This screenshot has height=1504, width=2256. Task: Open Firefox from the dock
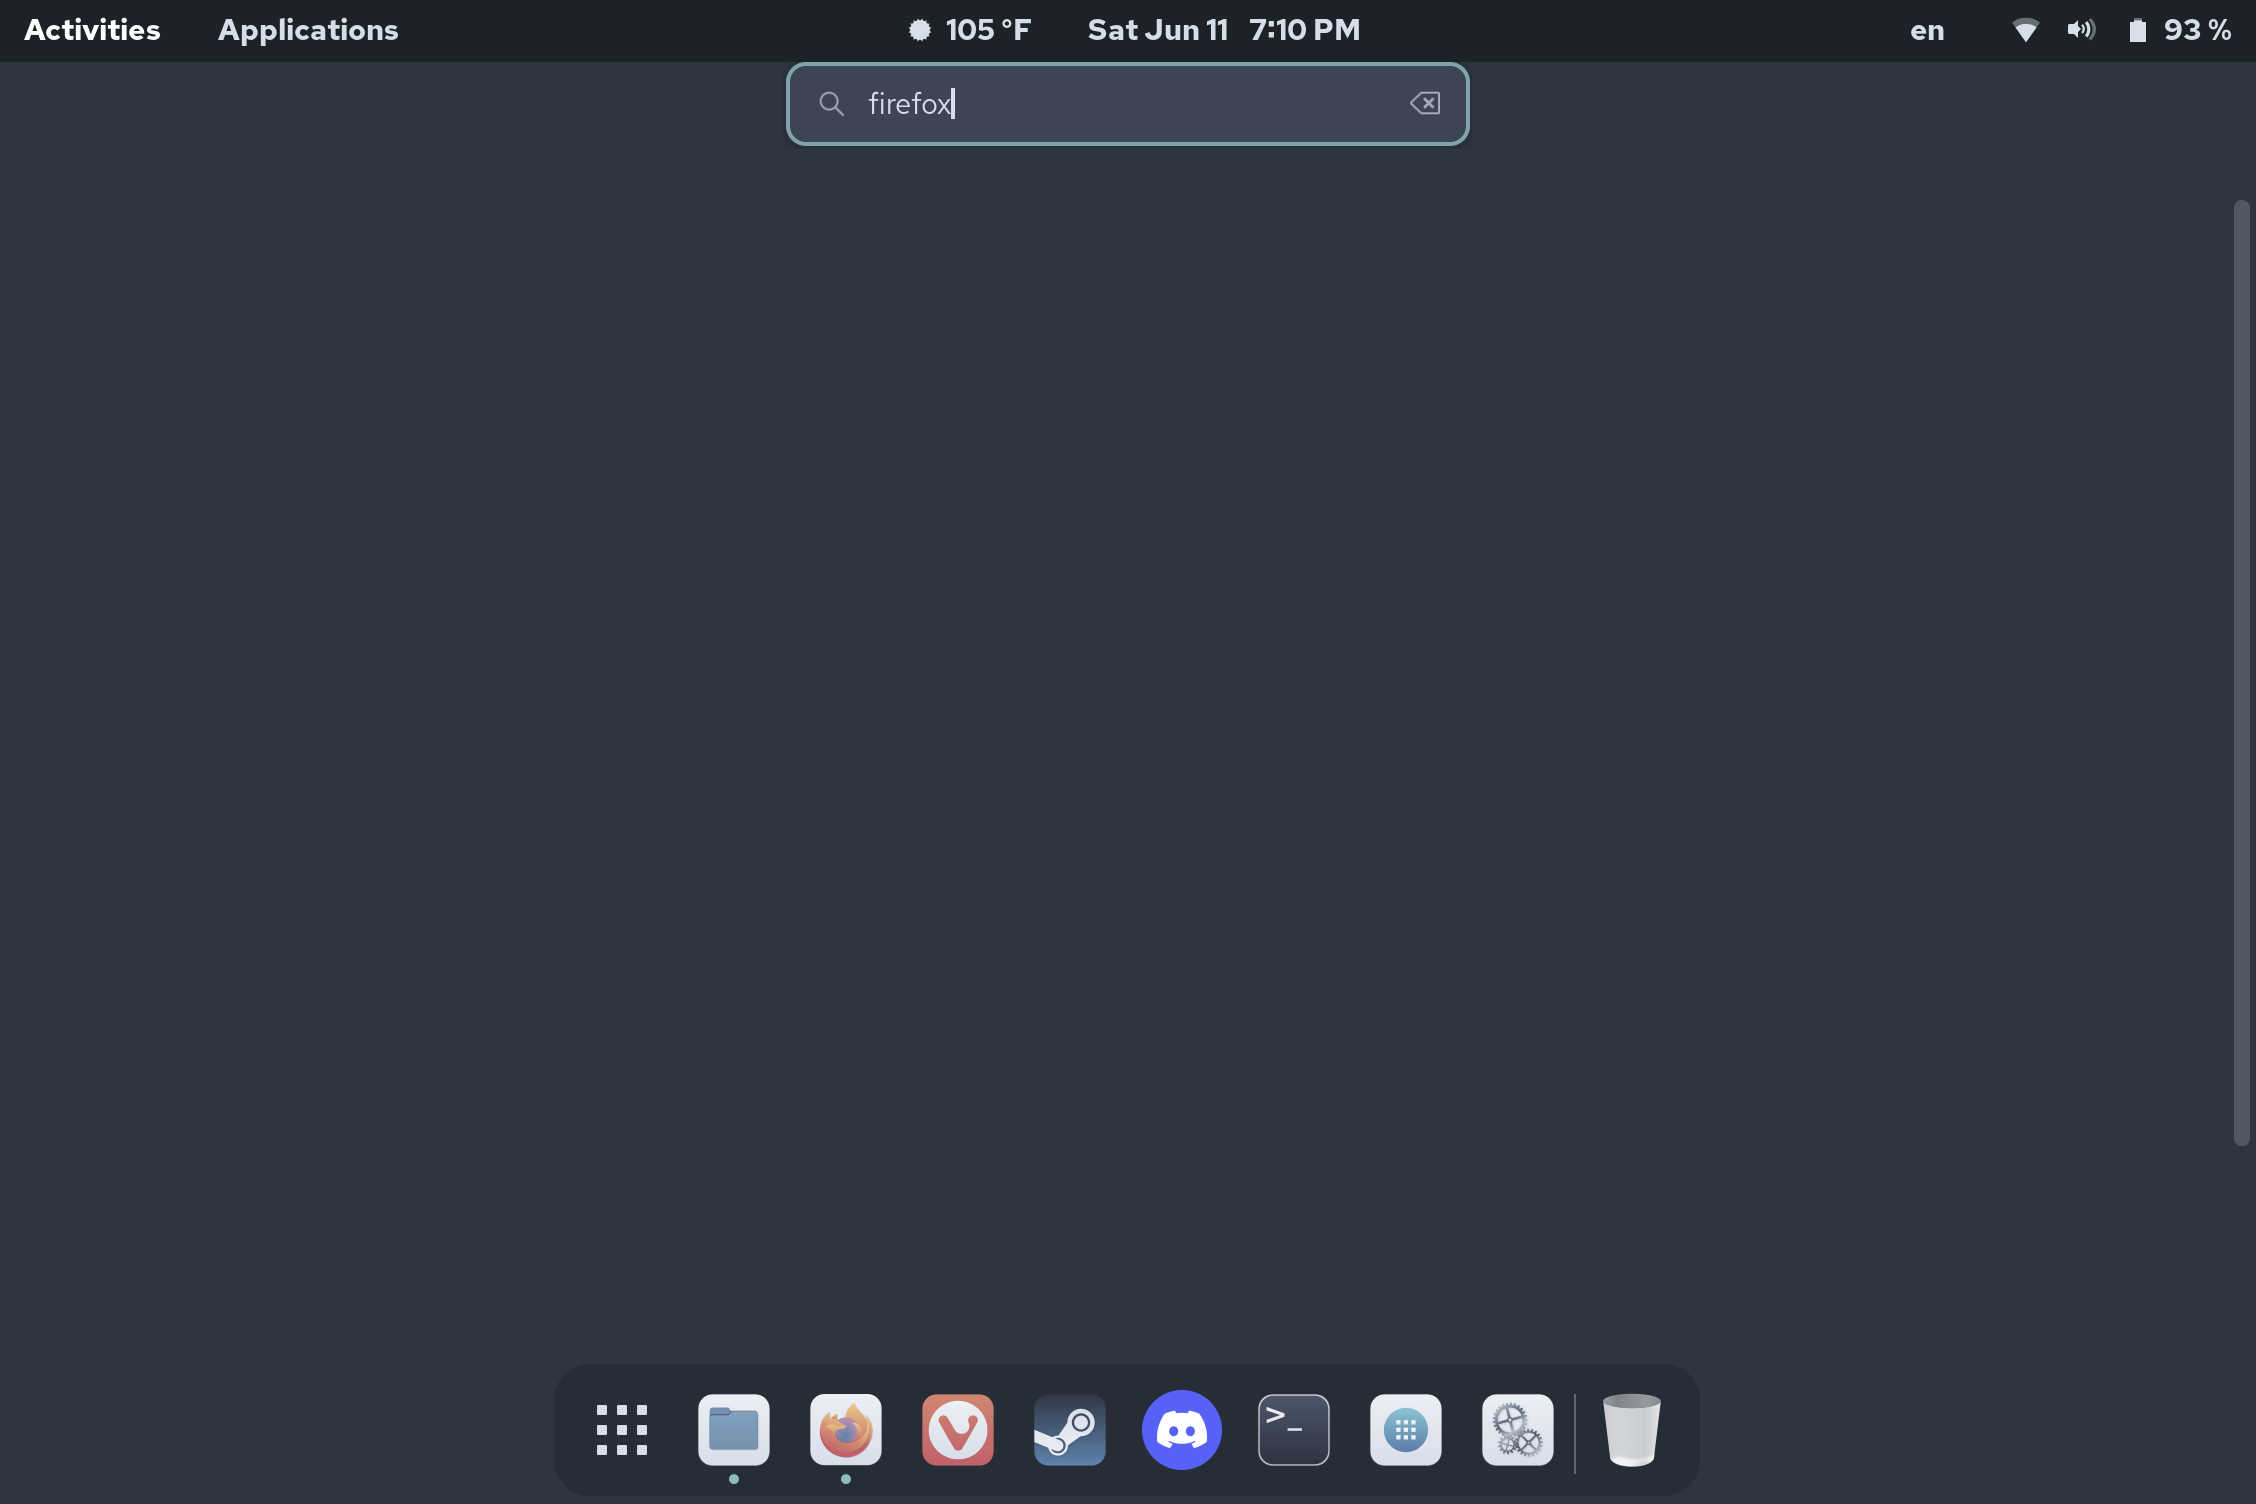coord(845,1430)
